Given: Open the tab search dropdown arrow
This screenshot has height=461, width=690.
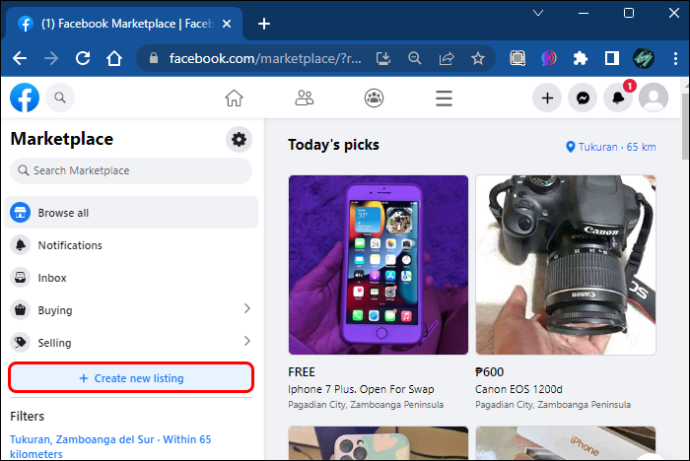Looking at the screenshot, I should 538,13.
